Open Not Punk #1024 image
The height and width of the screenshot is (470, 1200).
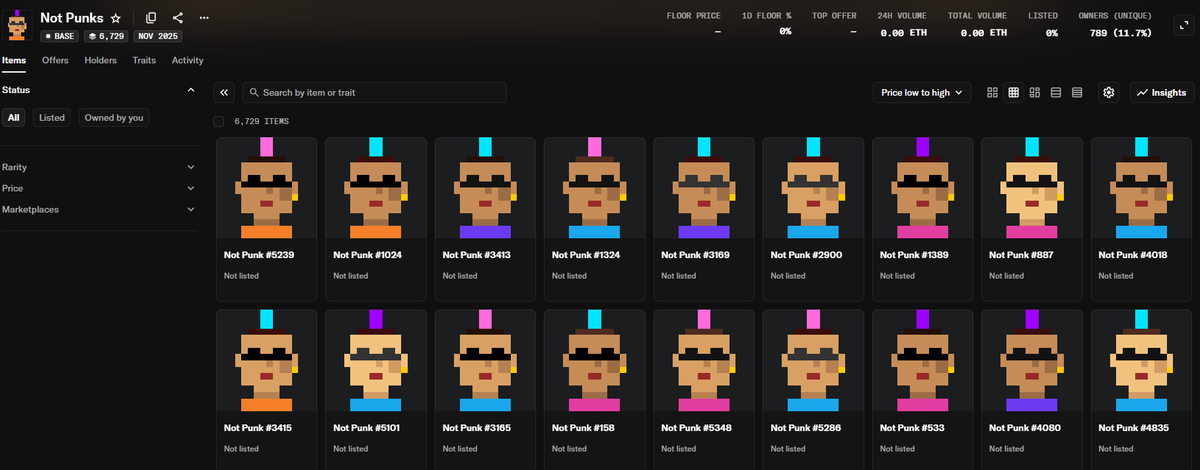pos(375,188)
